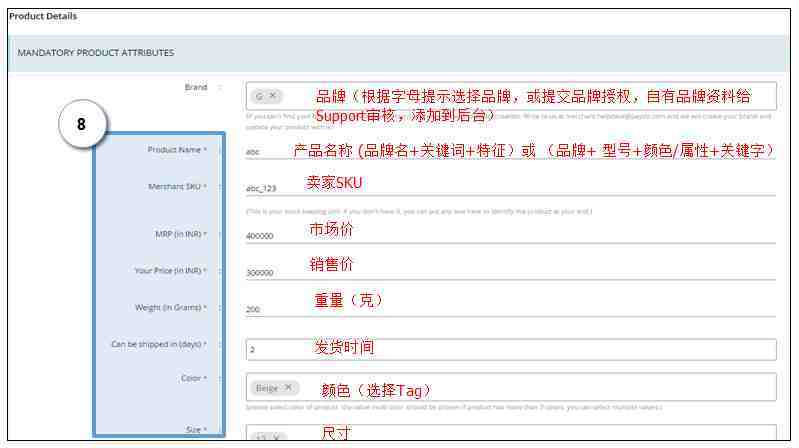Click the Can be shipped in (days) label
The height and width of the screenshot is (448, 799).
pos(159,345)
